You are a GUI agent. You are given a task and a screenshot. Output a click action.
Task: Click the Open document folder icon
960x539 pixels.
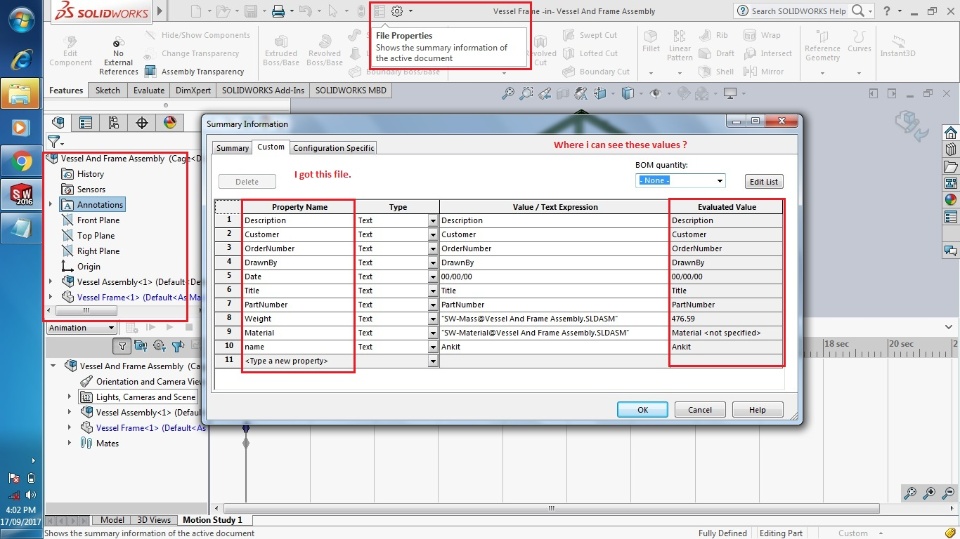click(x=223, y=11)
